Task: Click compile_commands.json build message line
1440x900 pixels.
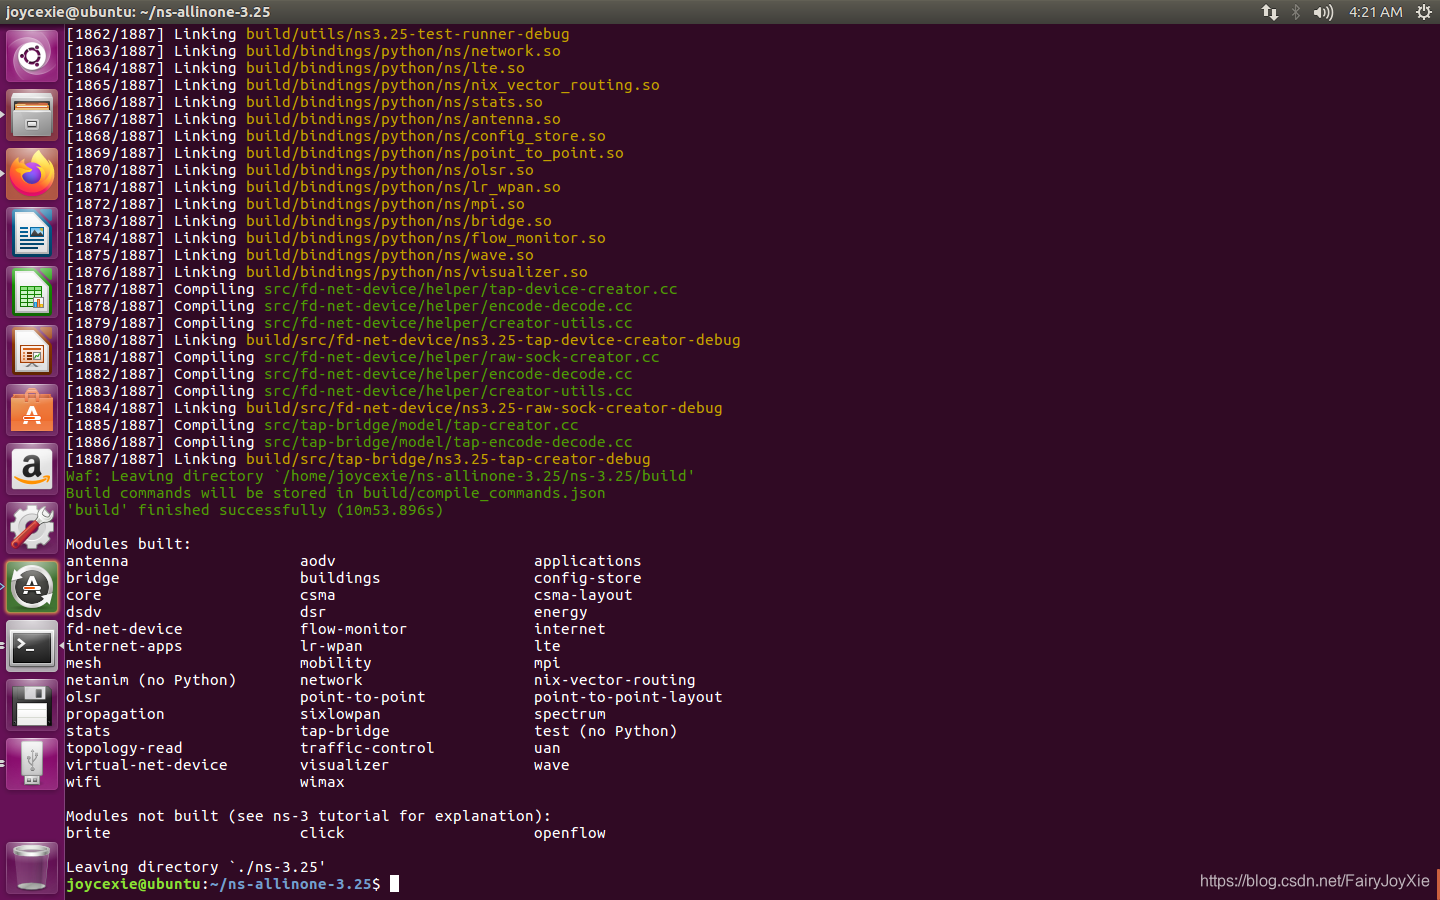Action: coord(336,493)
